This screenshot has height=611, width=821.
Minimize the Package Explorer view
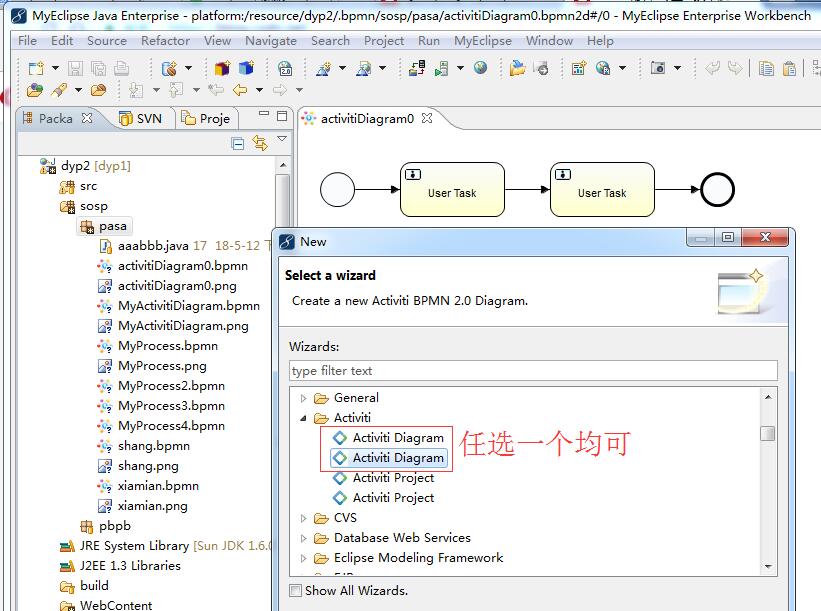pos(264,114)
